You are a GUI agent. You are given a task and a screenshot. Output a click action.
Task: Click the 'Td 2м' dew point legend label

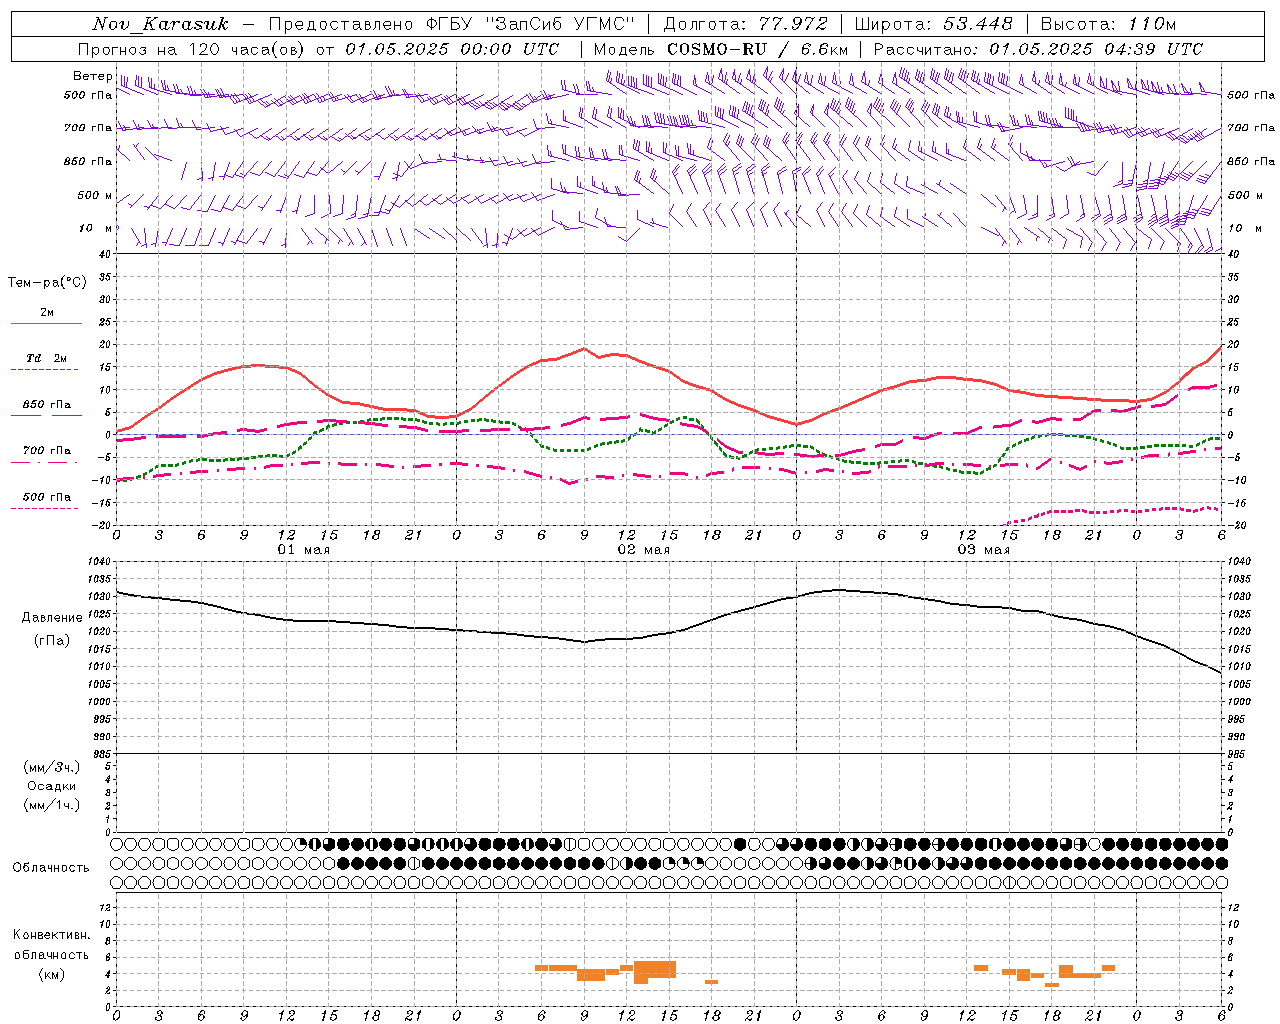tap(47, 358)
